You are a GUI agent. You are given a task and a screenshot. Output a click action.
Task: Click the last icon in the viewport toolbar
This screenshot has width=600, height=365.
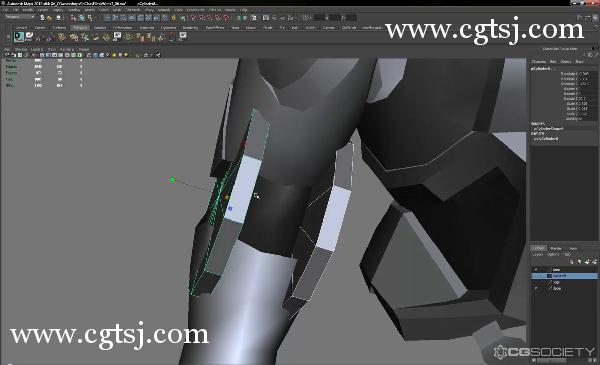[x=158, y=55]
